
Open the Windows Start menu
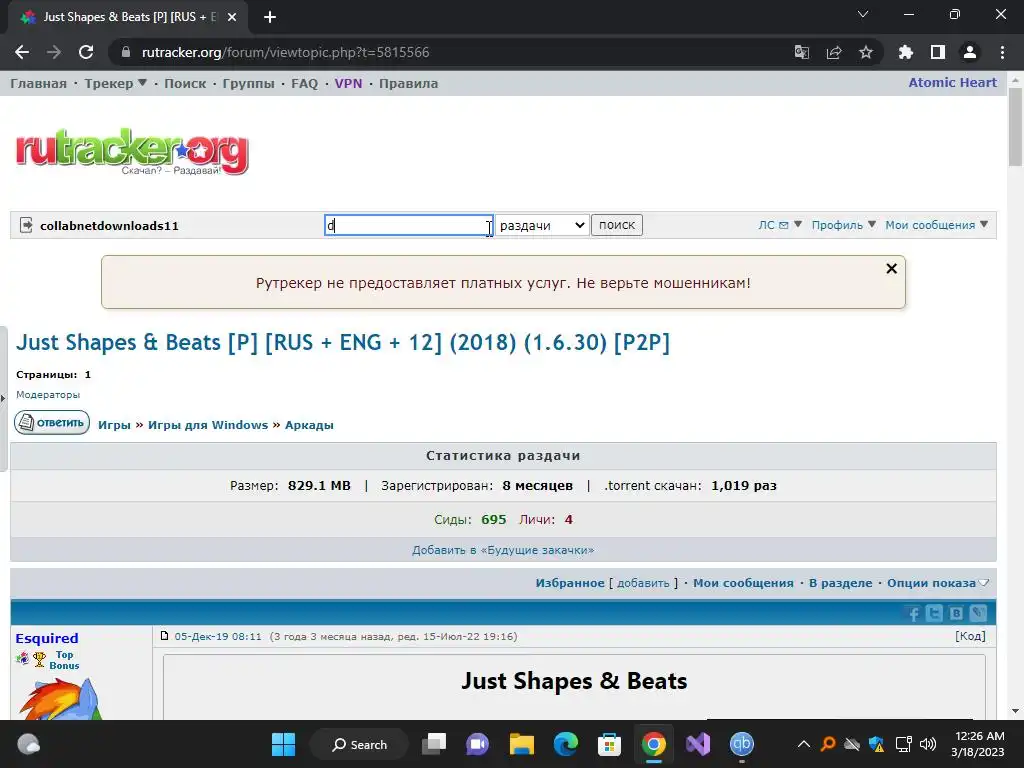point(283,744)
